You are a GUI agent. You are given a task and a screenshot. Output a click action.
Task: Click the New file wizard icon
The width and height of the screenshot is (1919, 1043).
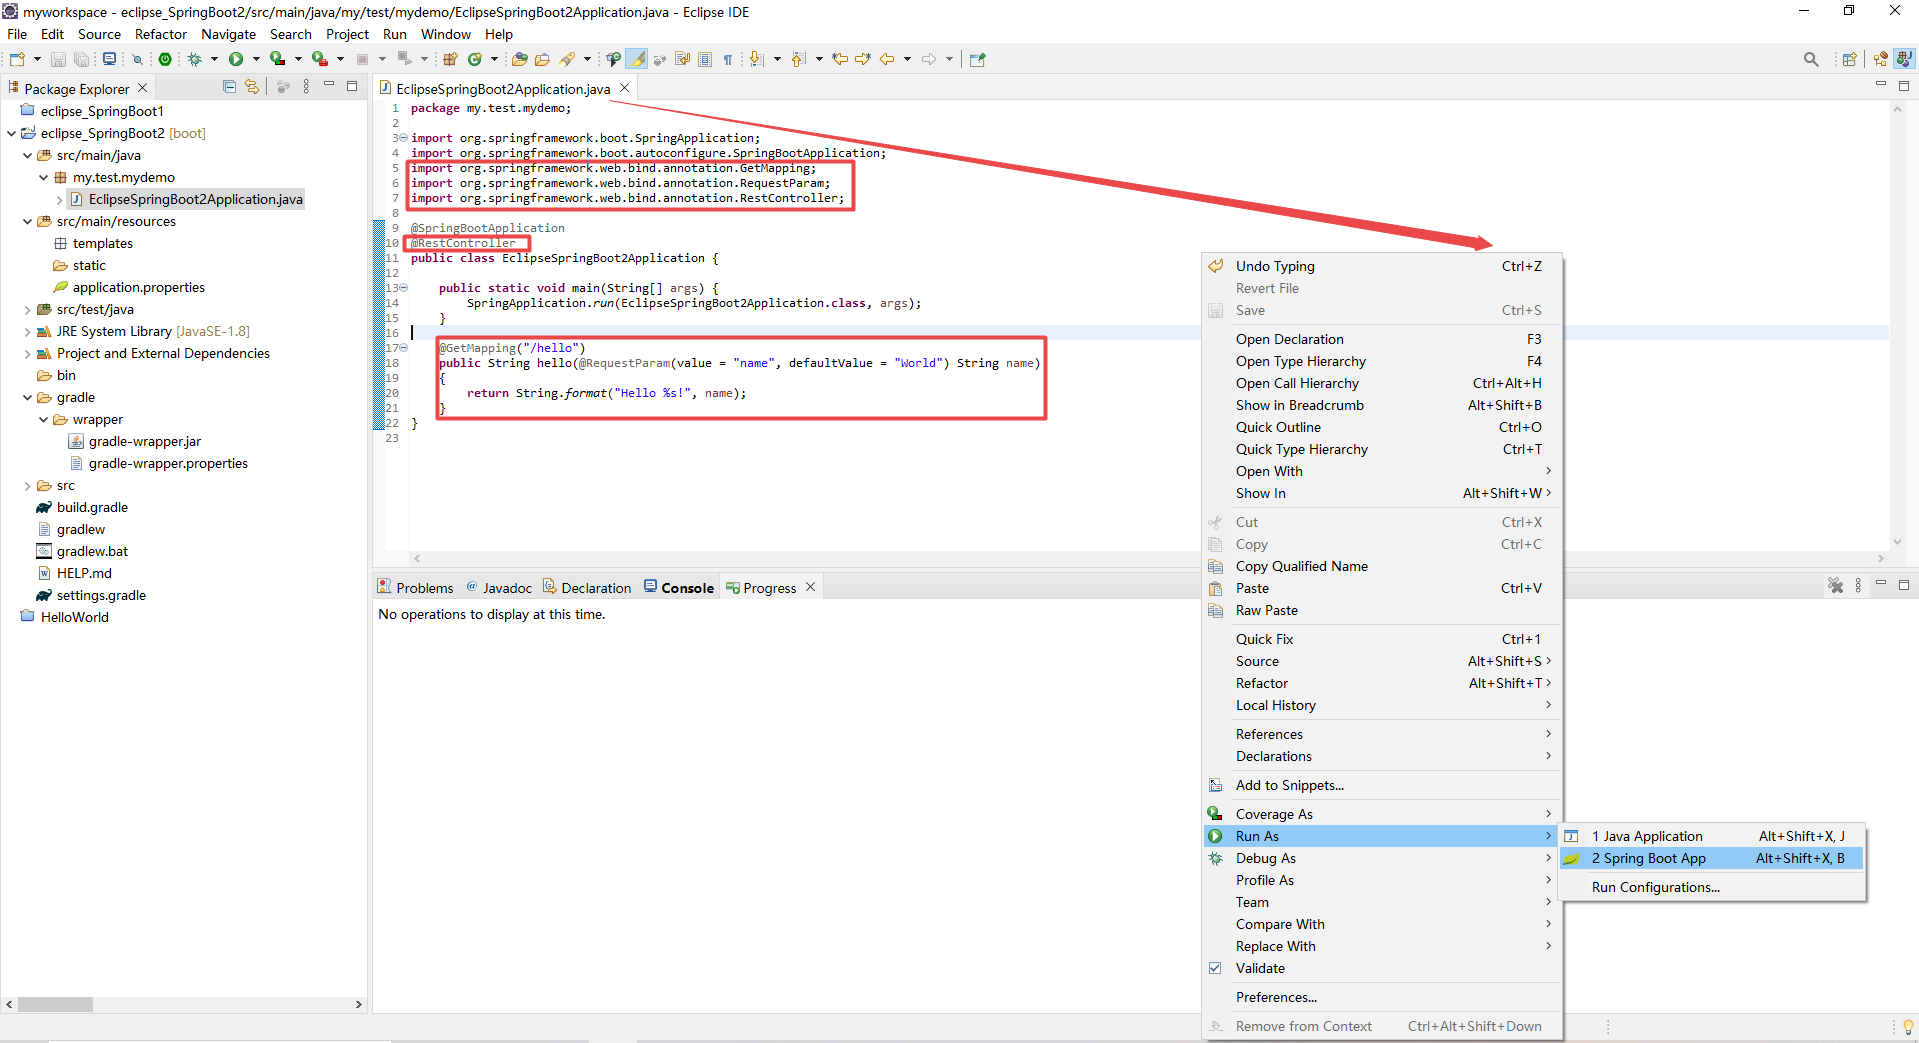pyautogui.click(x=17, y=59)
